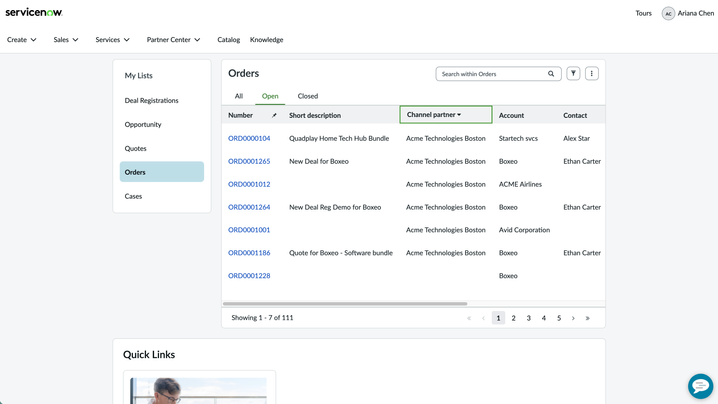Open the three-dot more options menu
The height and width of the screenshot is (404, 718).
[592, 73]
